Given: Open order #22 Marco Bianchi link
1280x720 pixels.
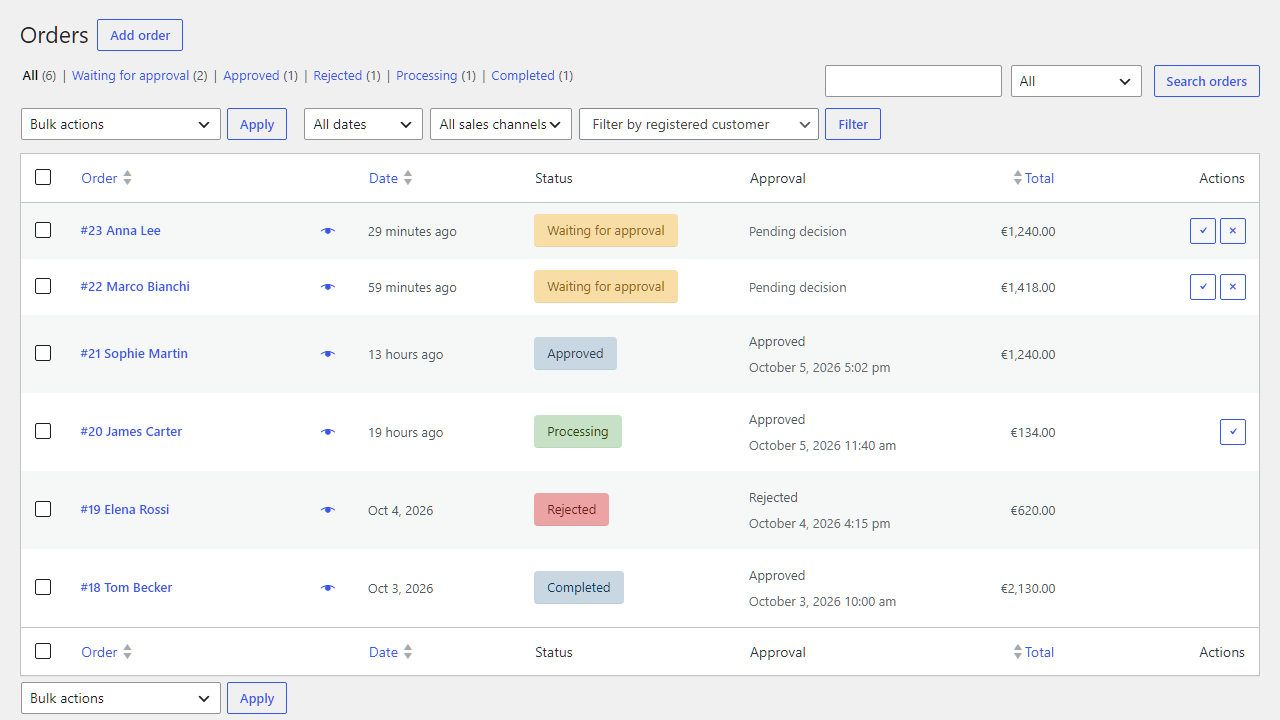Looking at the screenshot, I should tap(135, 286).
